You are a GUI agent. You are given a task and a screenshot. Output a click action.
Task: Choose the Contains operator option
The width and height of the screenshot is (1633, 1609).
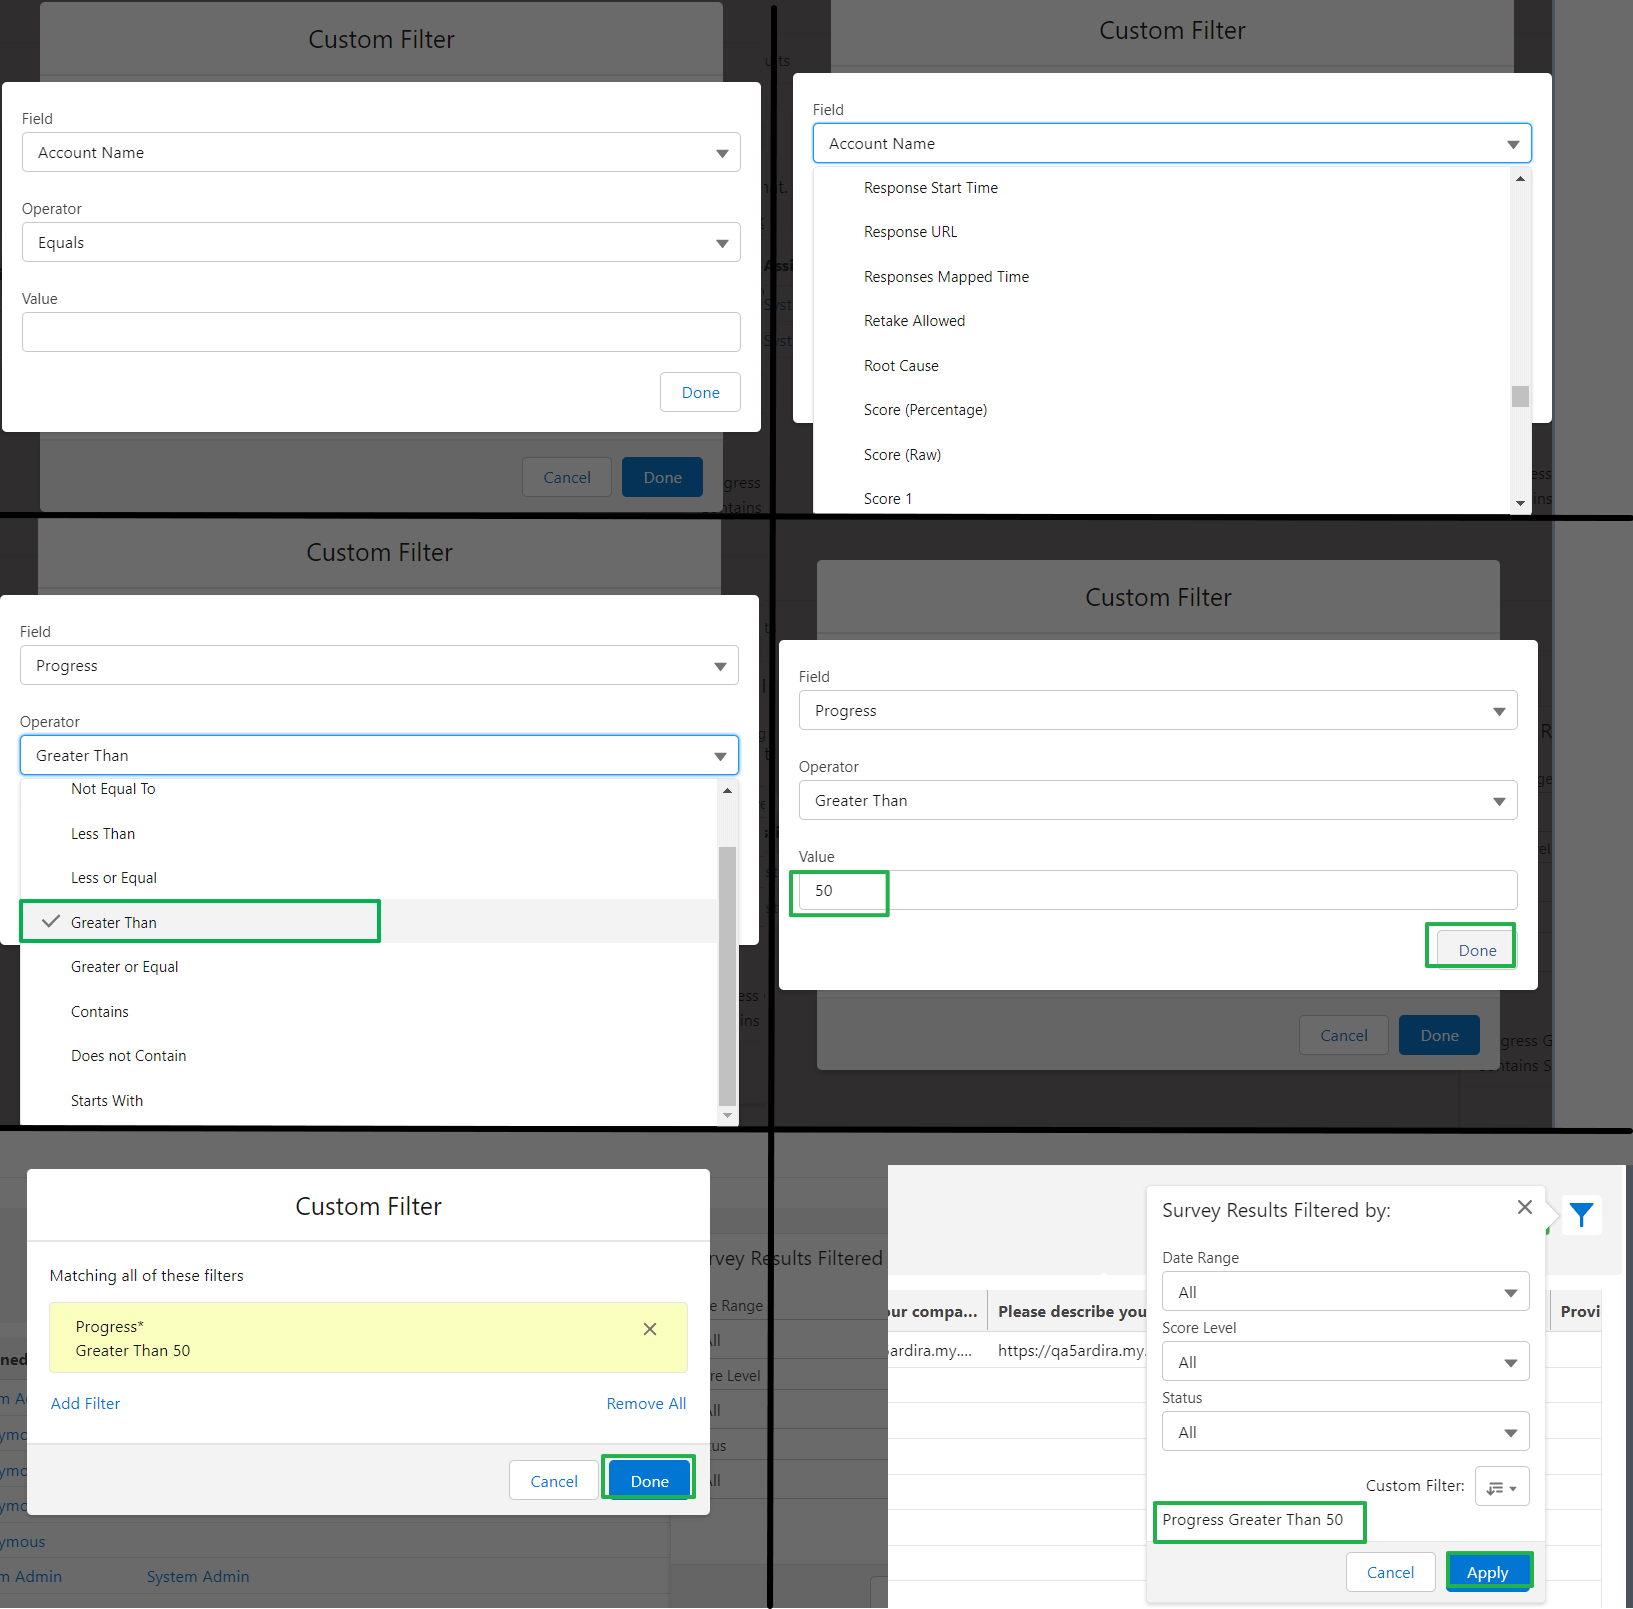pyautogui.click(x=100, y=1011)
